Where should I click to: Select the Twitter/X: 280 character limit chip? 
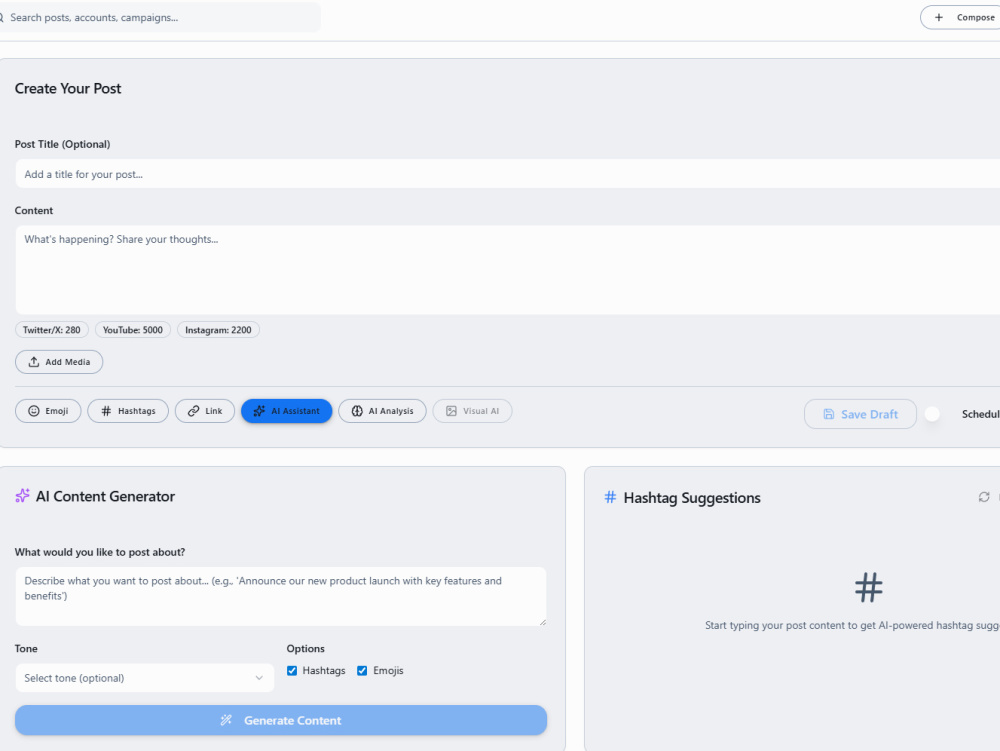tap(52, 330)
